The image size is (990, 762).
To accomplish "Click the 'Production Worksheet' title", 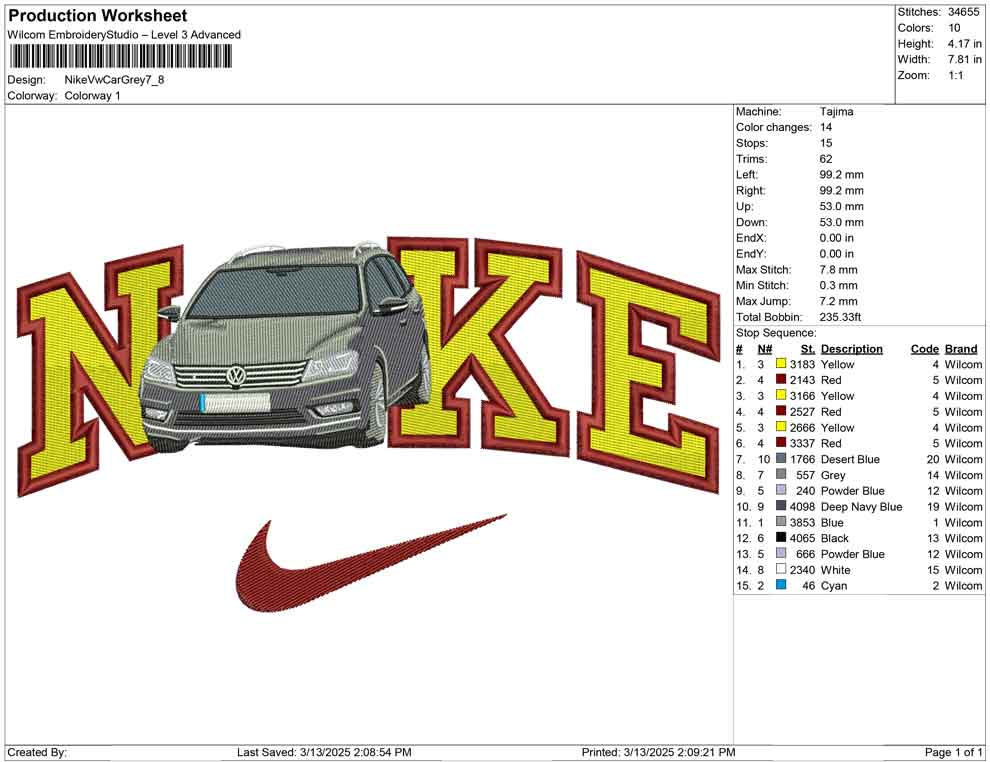I will point(97,16).
